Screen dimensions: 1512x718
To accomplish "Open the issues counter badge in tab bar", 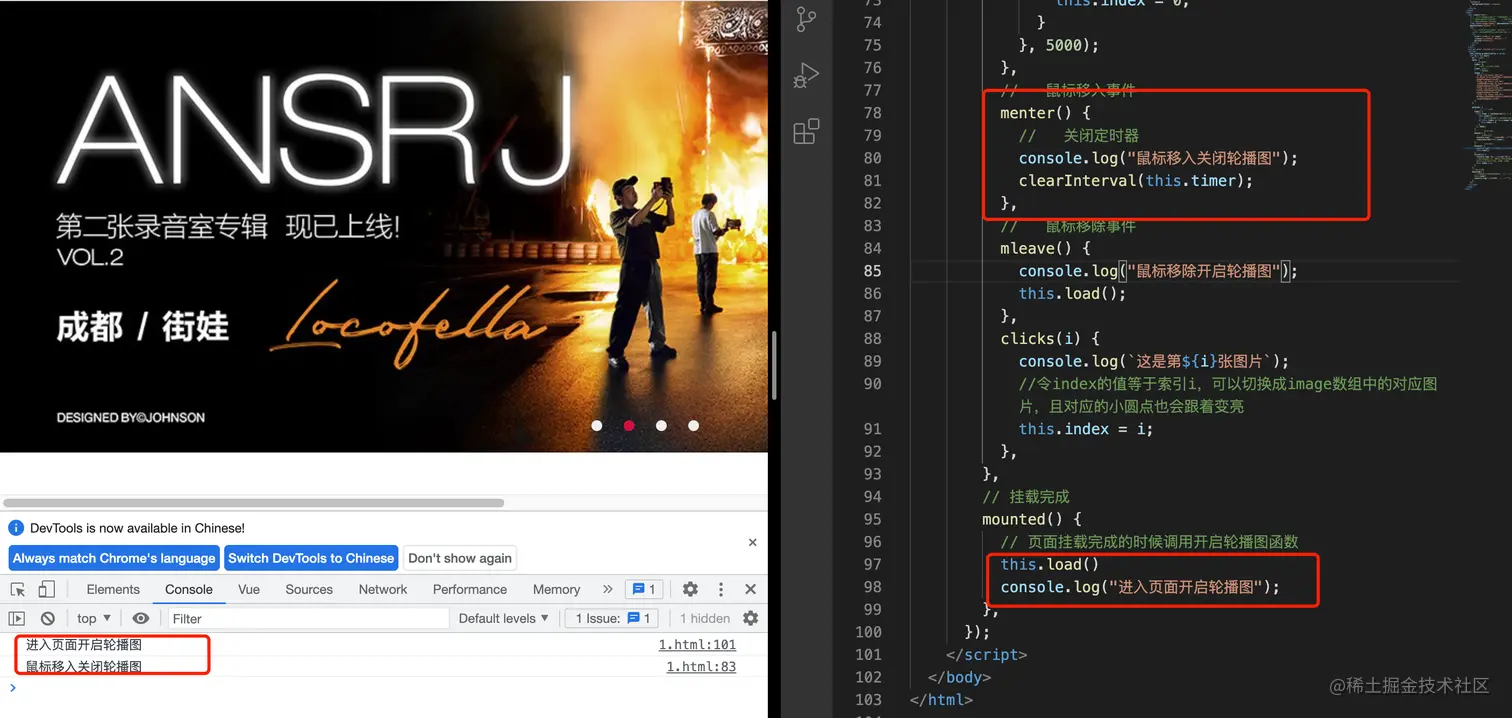I will [x=644, y=589].
